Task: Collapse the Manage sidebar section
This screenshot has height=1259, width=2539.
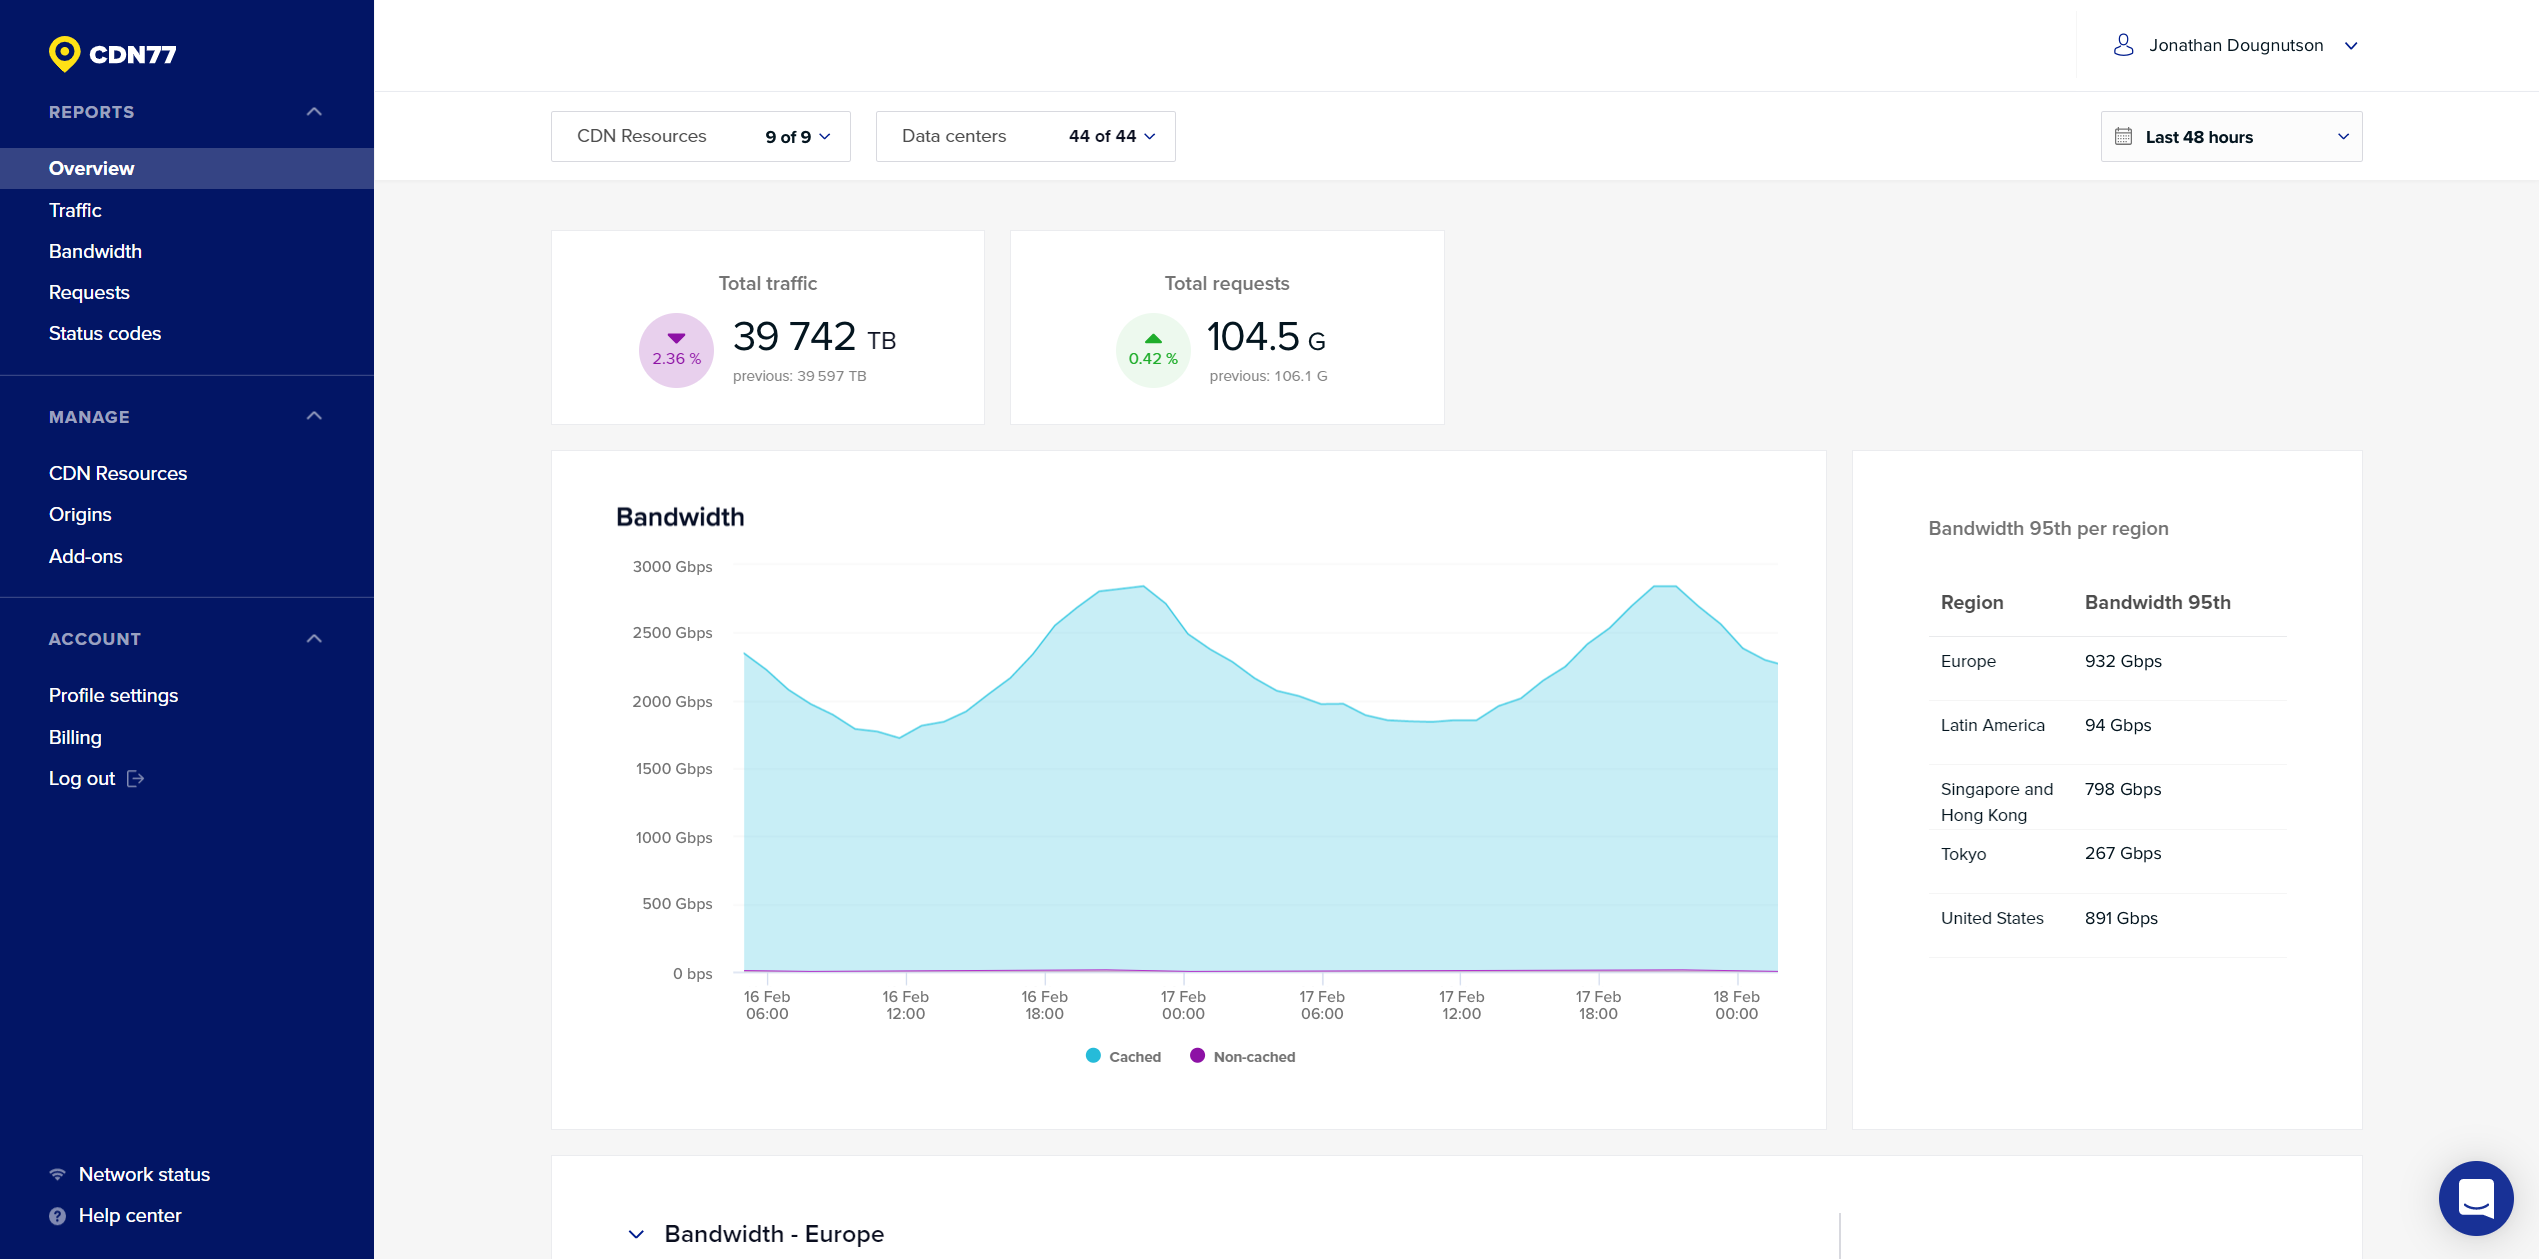Action: tap(314, 416)
